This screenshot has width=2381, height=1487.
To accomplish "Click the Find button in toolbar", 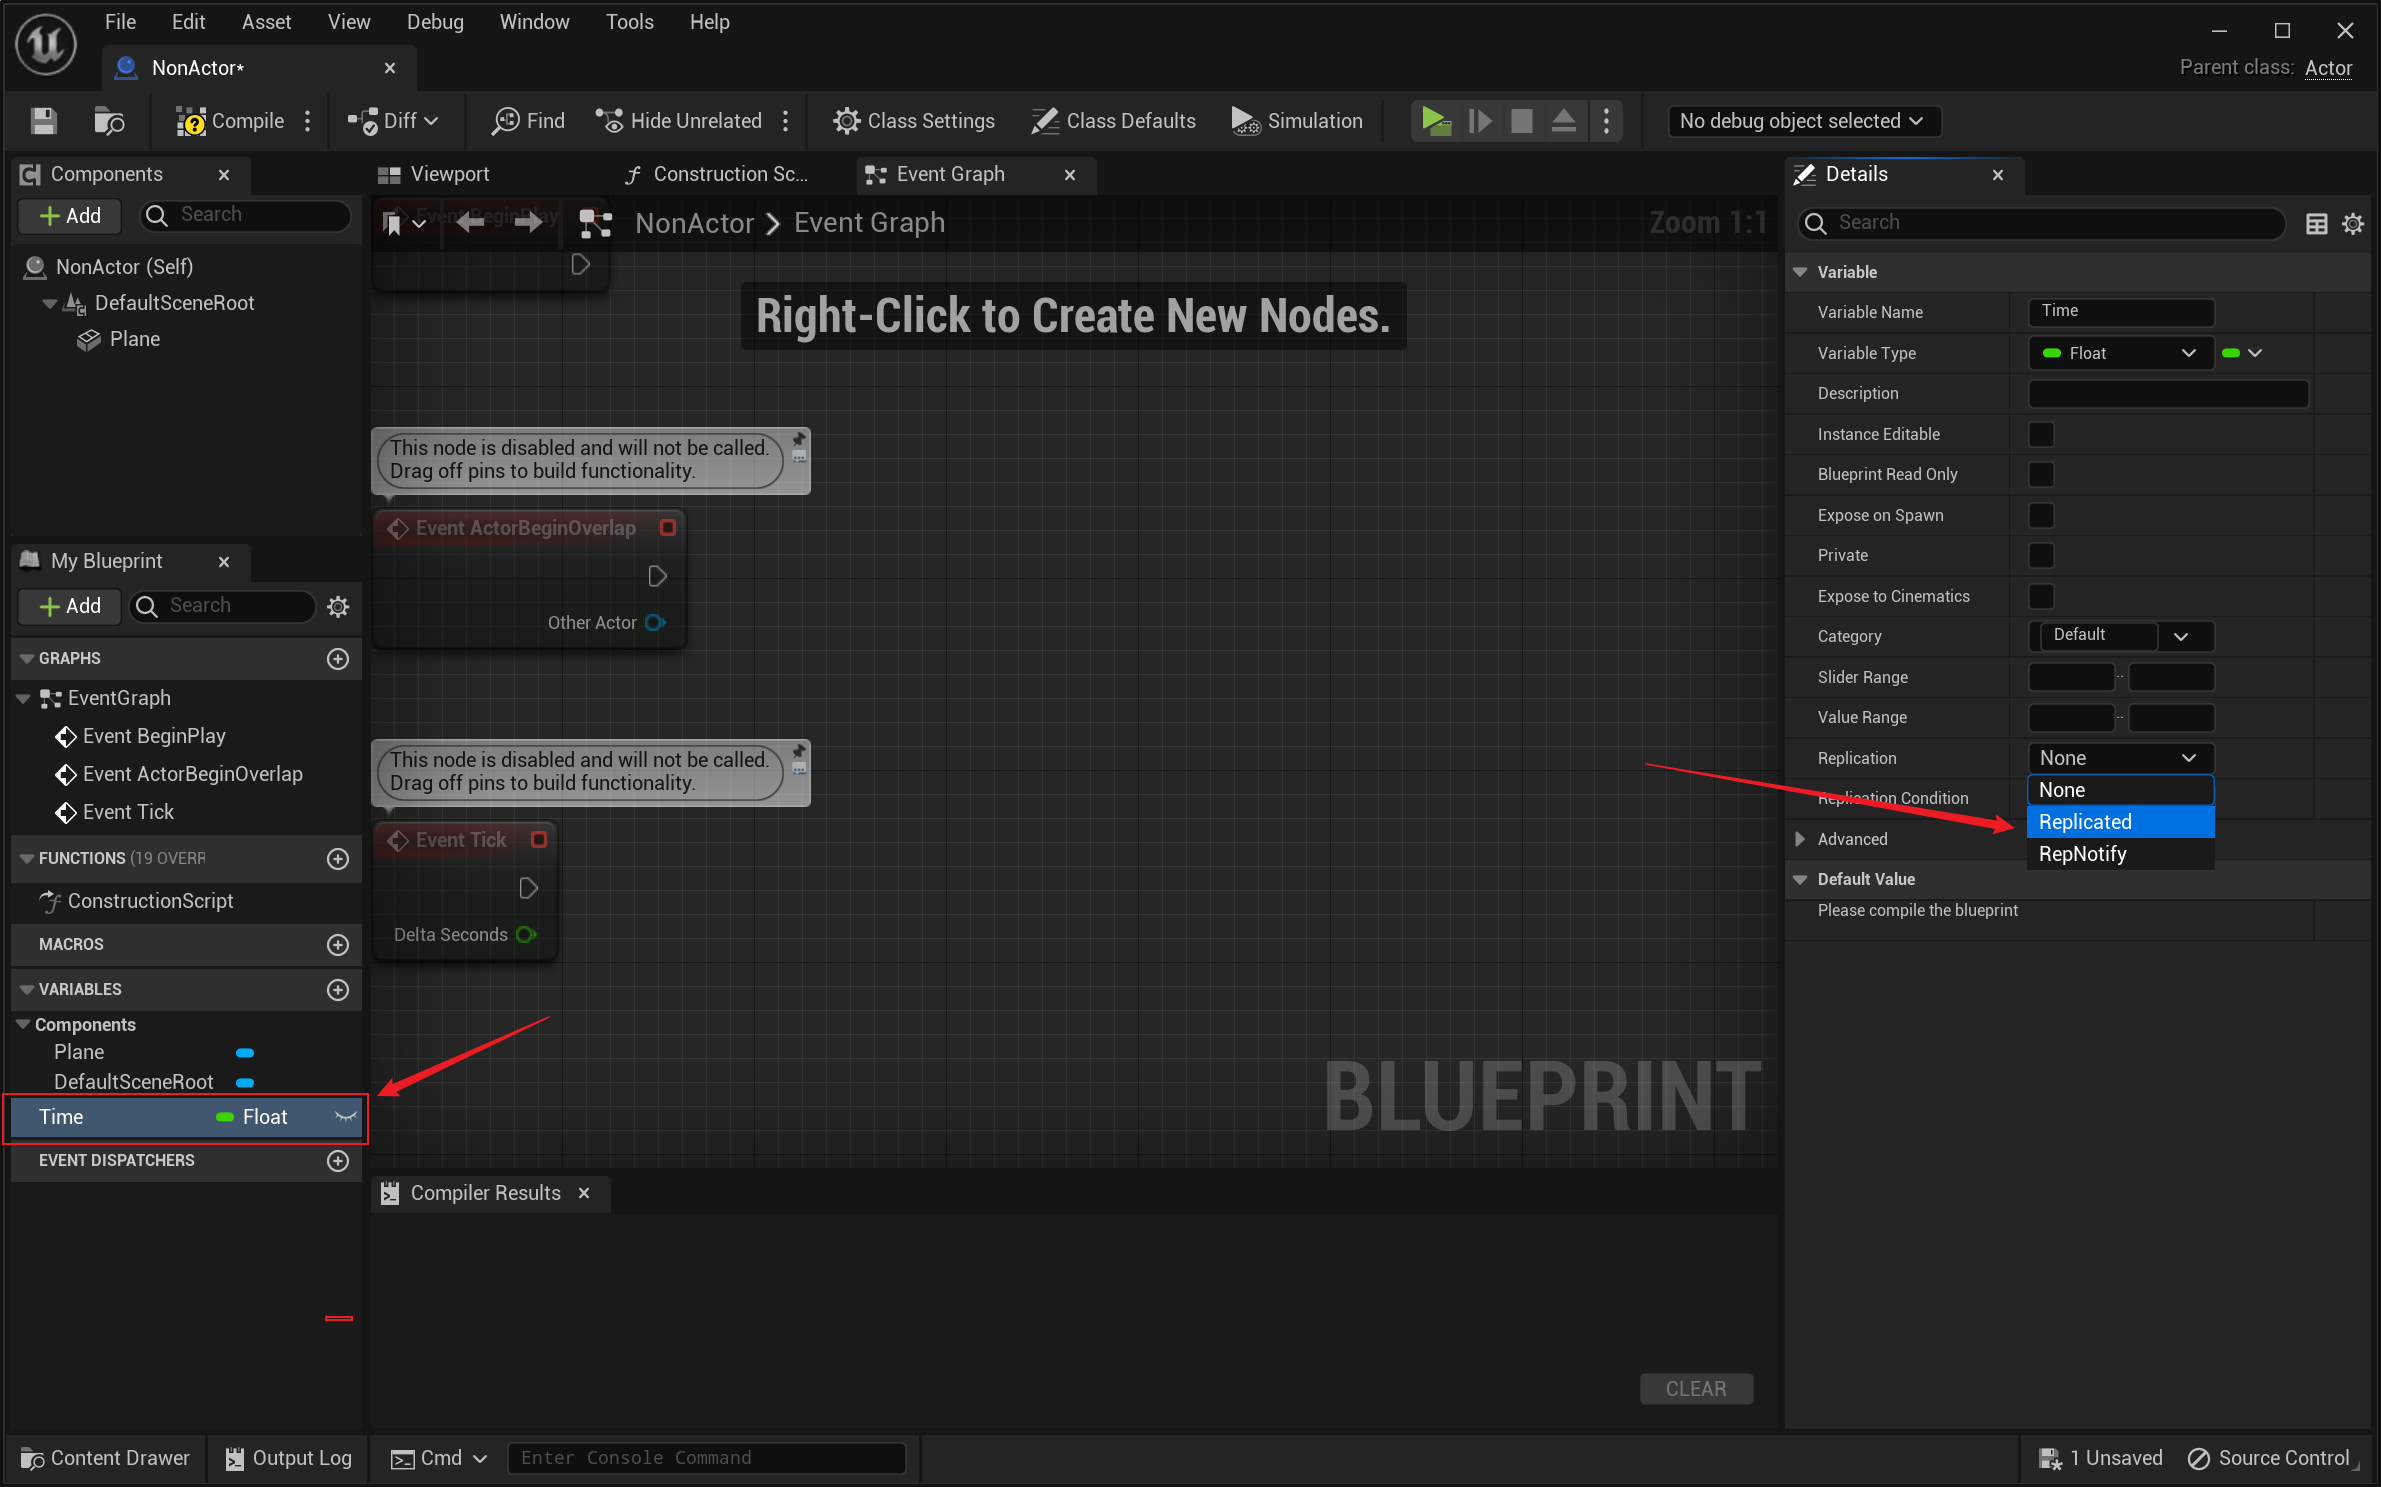I will pos(529,120).
